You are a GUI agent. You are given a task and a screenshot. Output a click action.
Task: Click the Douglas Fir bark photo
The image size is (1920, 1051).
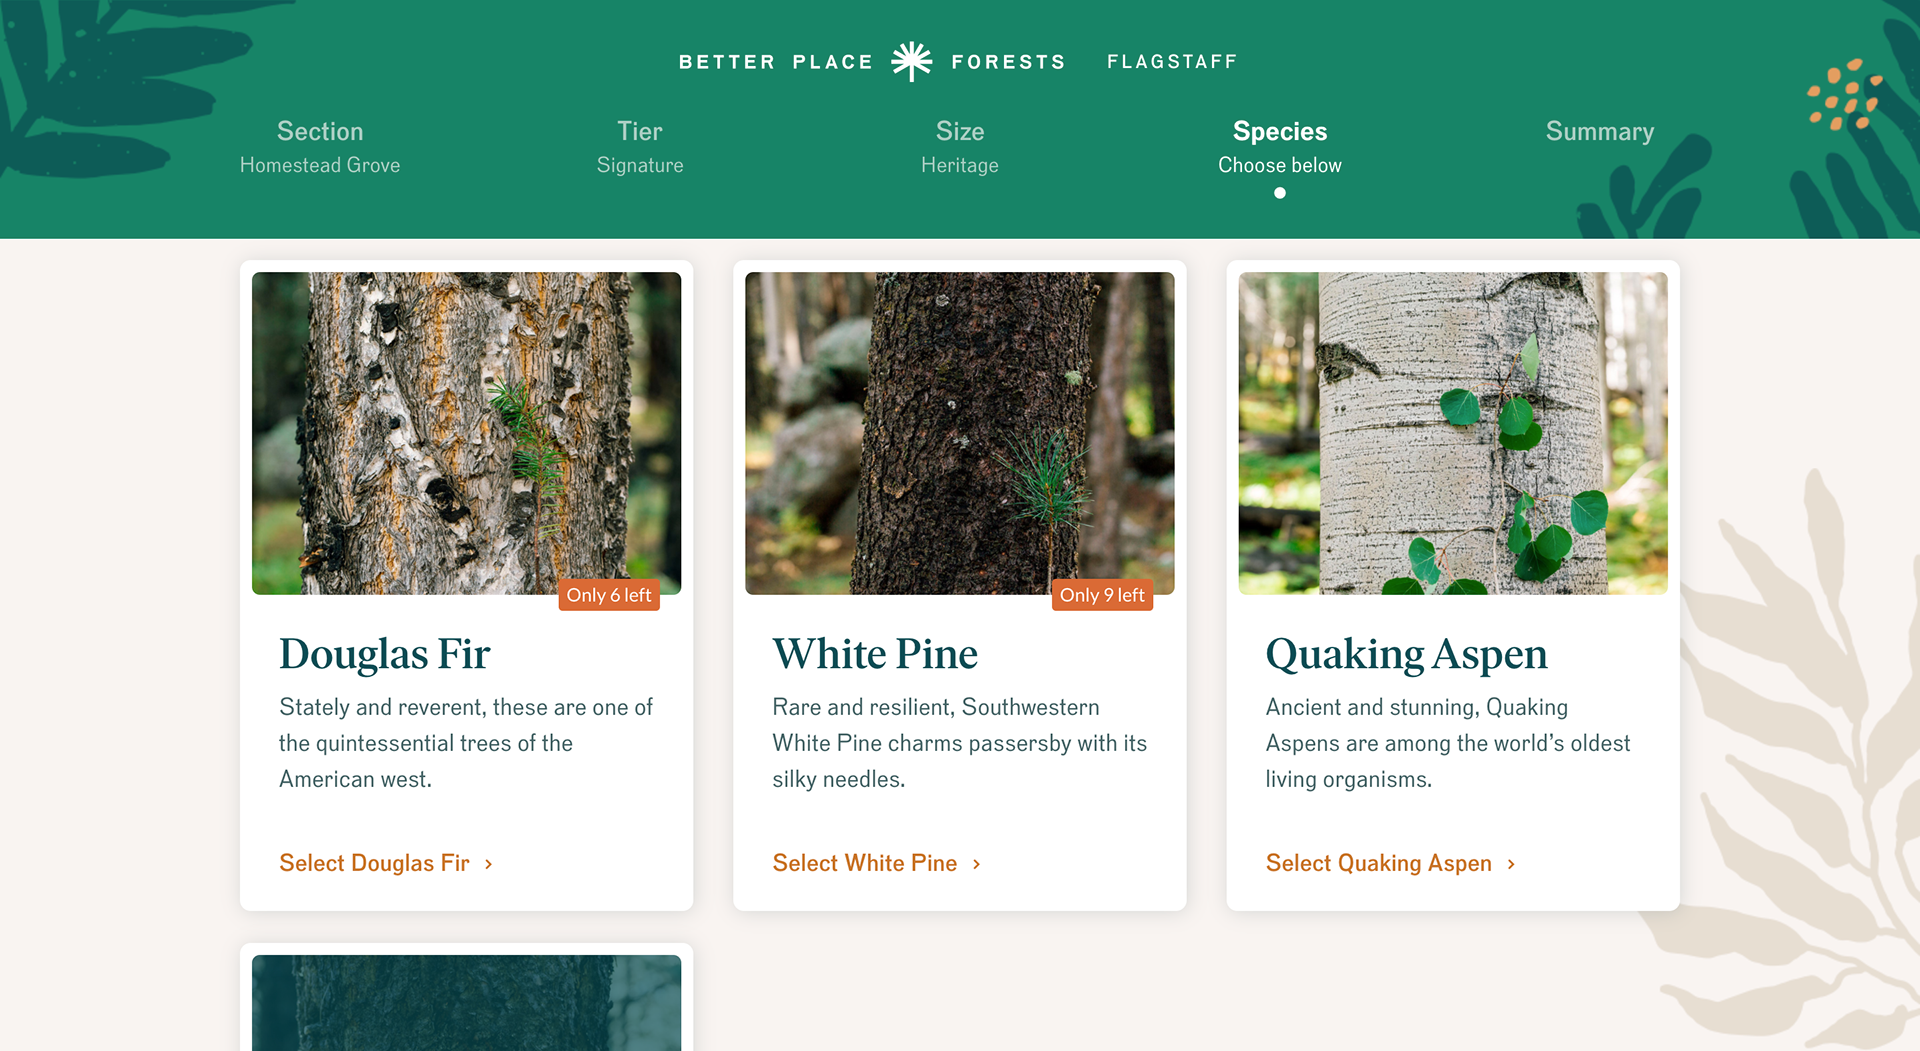point(466,433)
